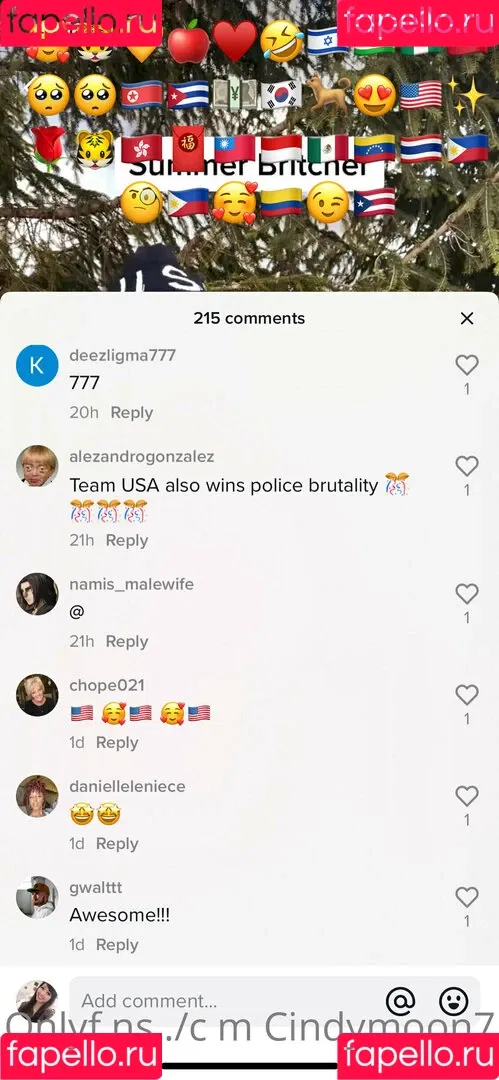Image resolution: width=499 pixels, height=1080 pixels.
Task: Like gwalttt's Awesome comment
Action: [467, 897]
